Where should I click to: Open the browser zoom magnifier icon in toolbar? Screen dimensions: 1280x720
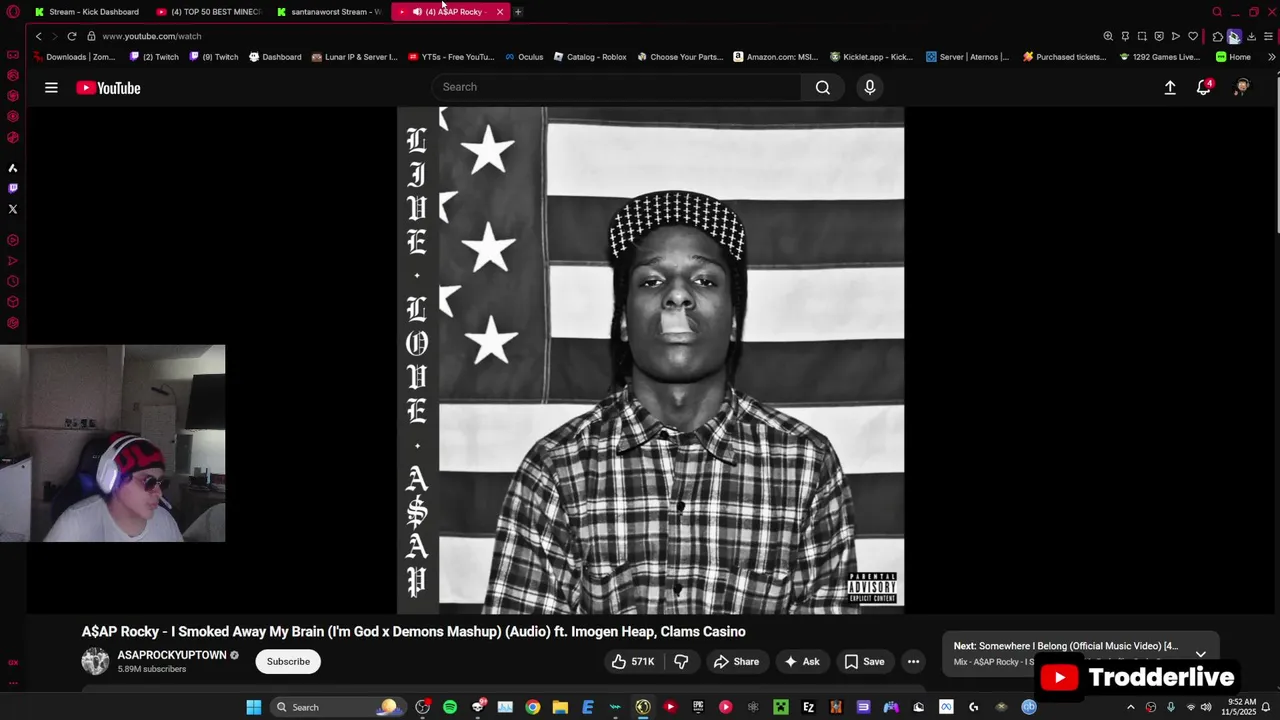pyautogui.click(x=1108, y=36)
